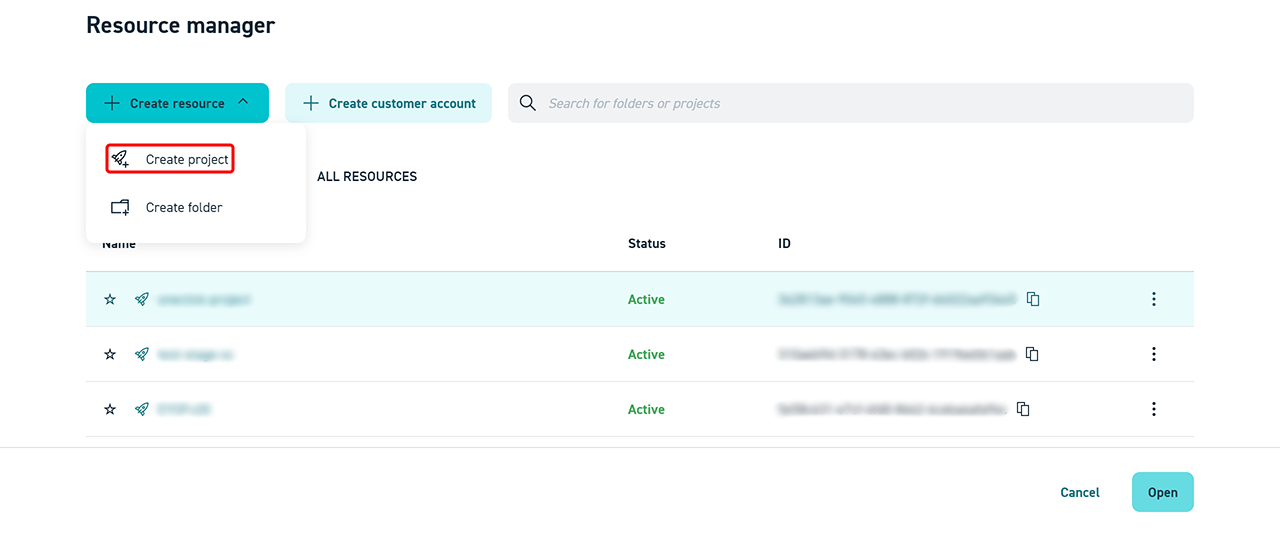This screenshot has width=1280, height=536.
Task: Star the first project as favorite
Action: point(110,299)
